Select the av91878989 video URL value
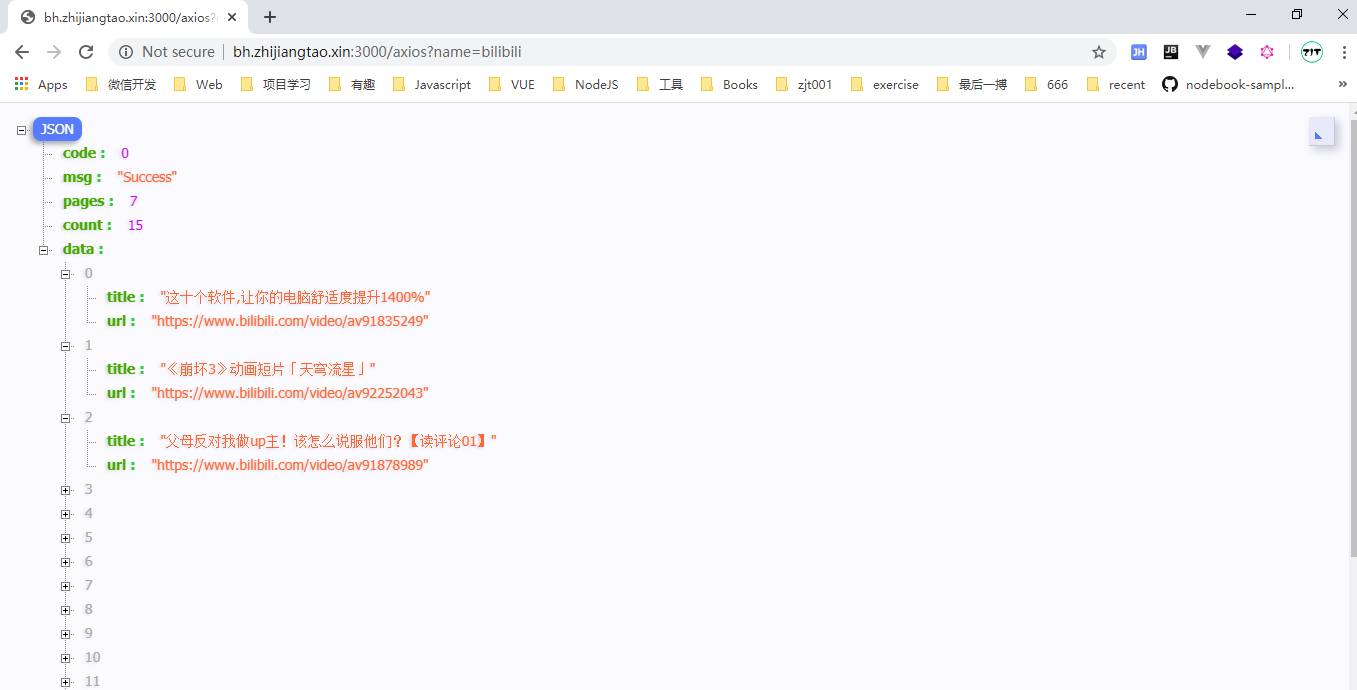1357x690 pixels. (290, 465)
